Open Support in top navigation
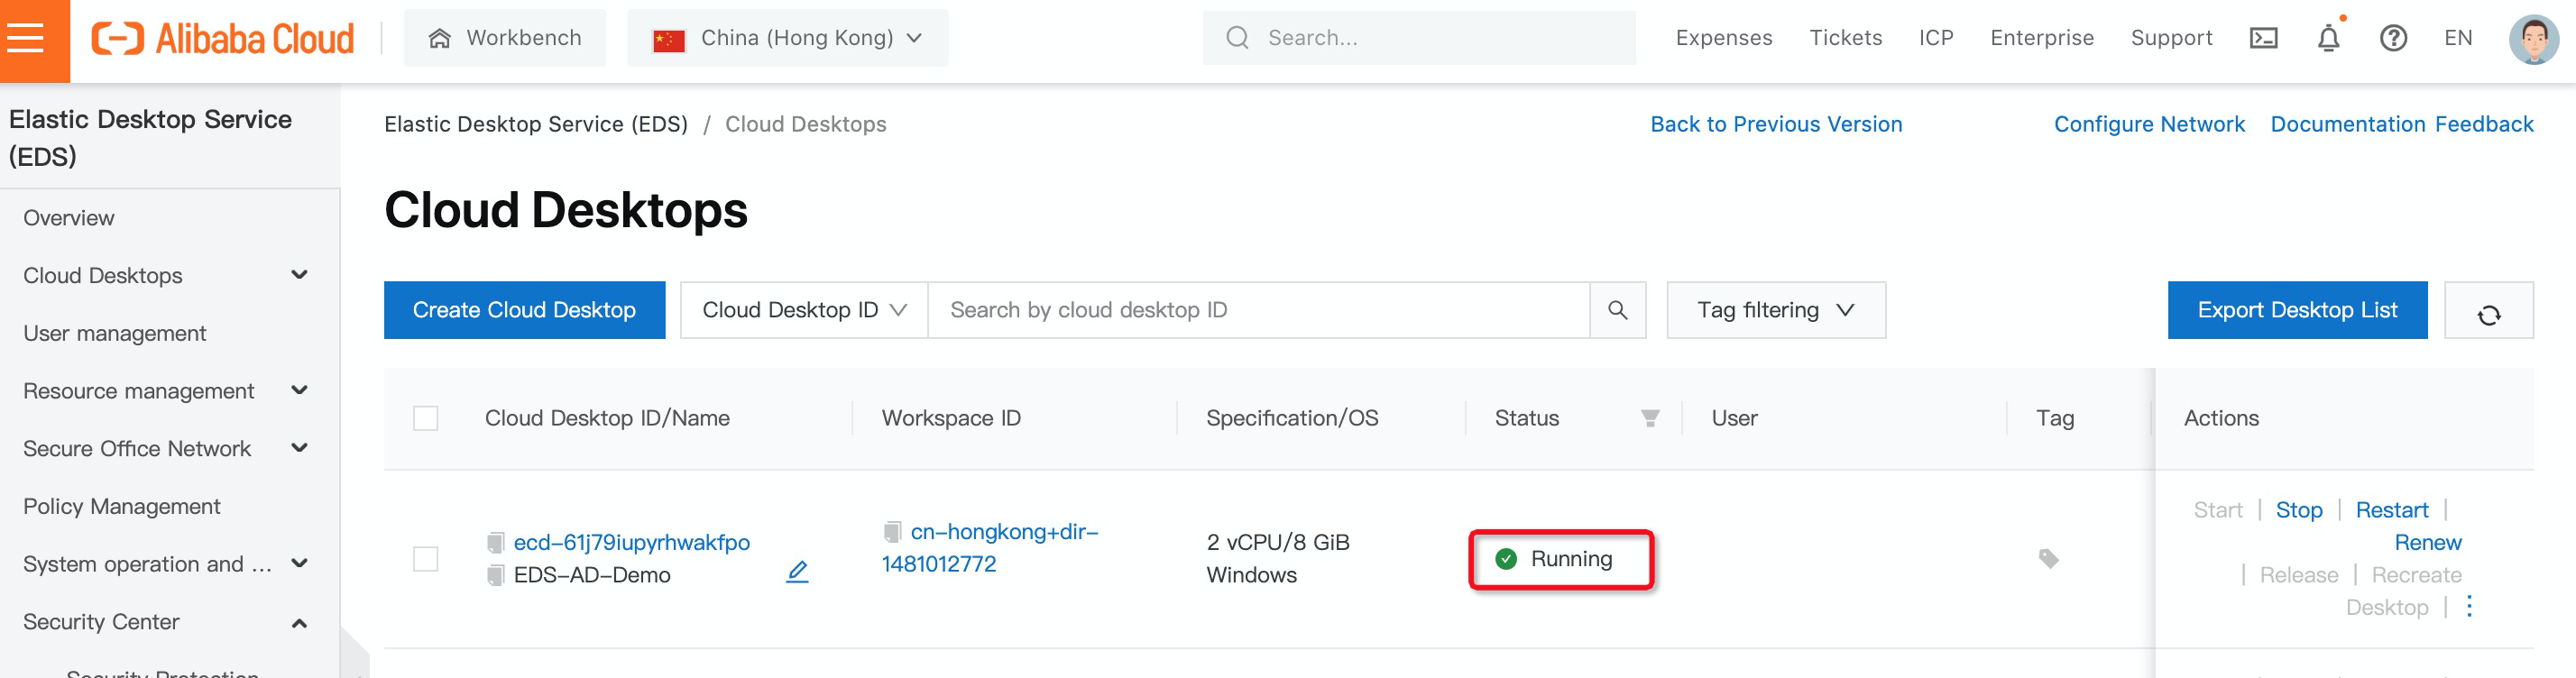This screenshot has width=2576, height=678. pos(2171,38)
